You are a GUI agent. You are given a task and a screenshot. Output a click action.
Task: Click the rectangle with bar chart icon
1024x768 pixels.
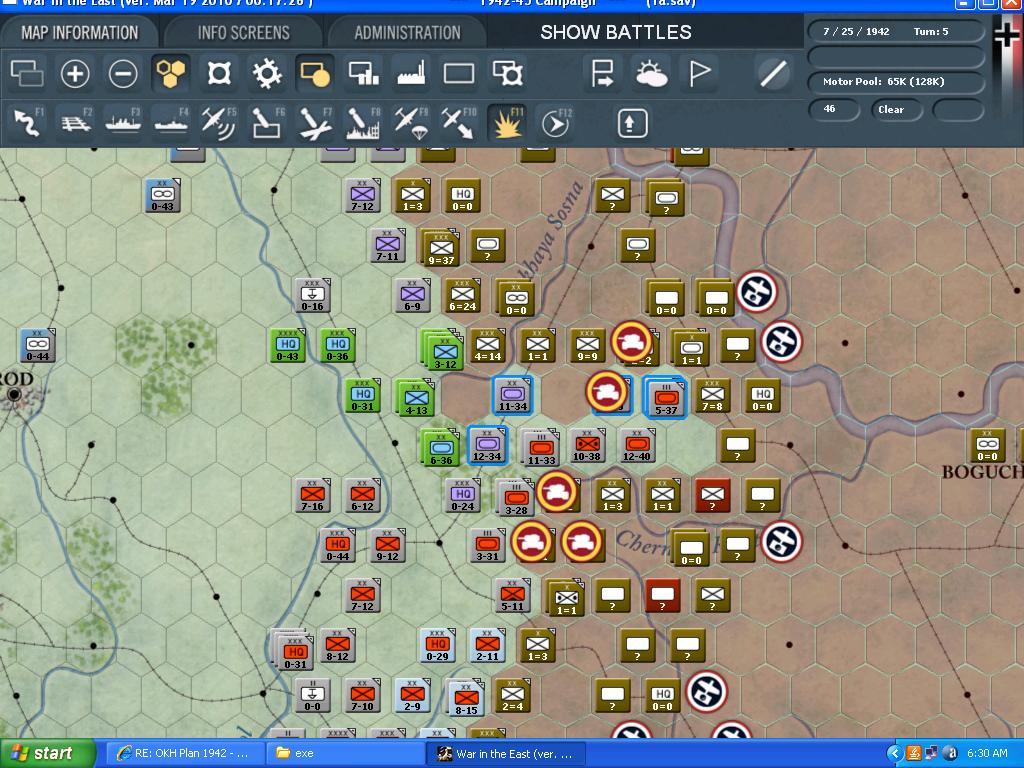pos(363,73)
